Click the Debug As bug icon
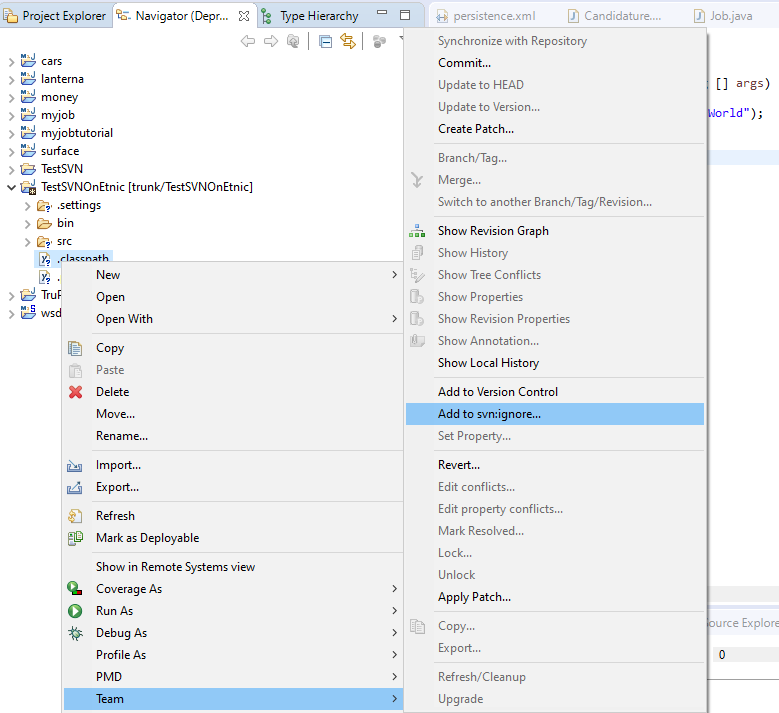This screenshot has height=713, width=779. 75,633
